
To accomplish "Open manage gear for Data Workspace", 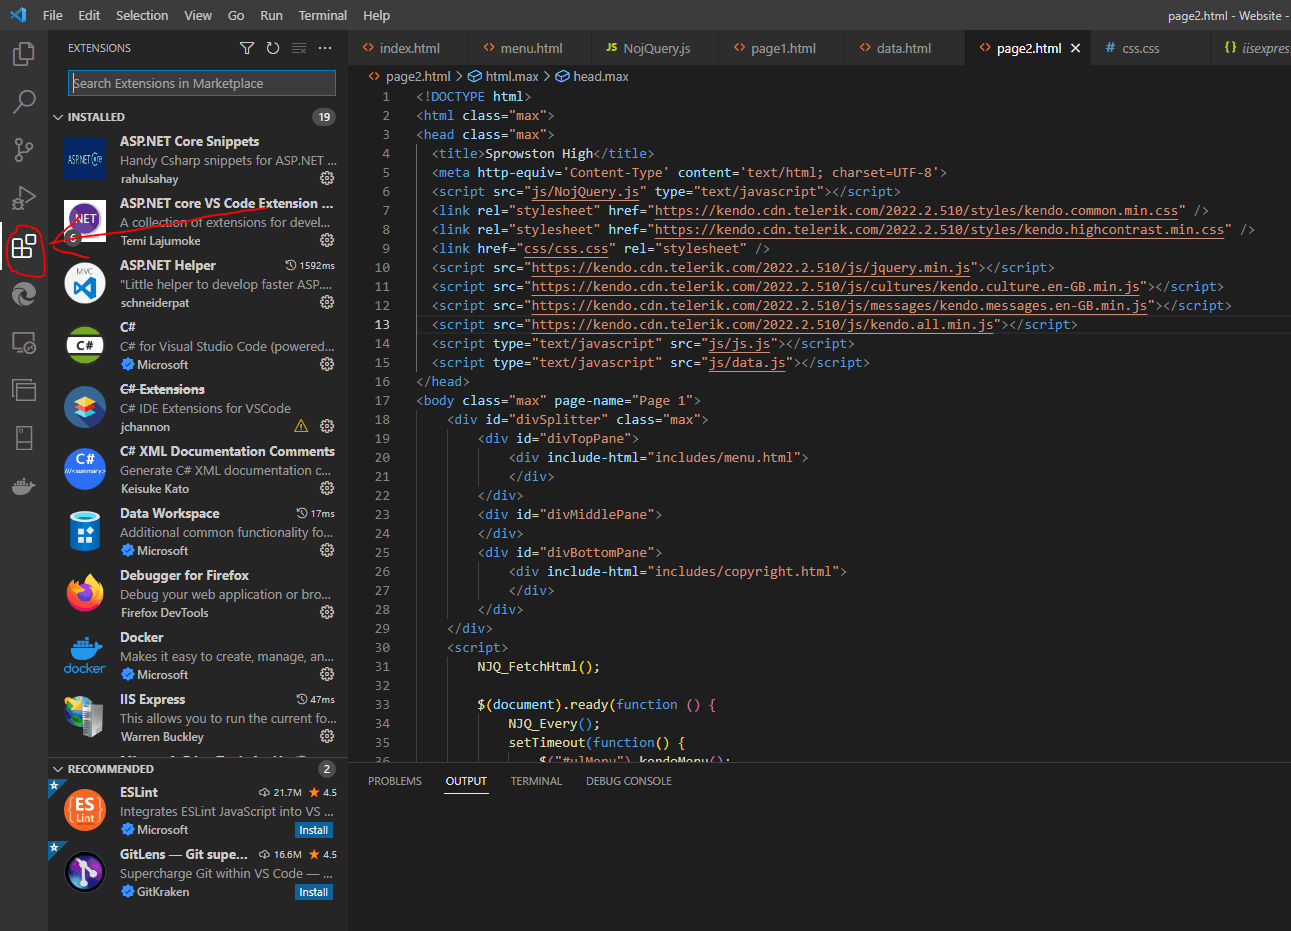I will pos(327,550).
